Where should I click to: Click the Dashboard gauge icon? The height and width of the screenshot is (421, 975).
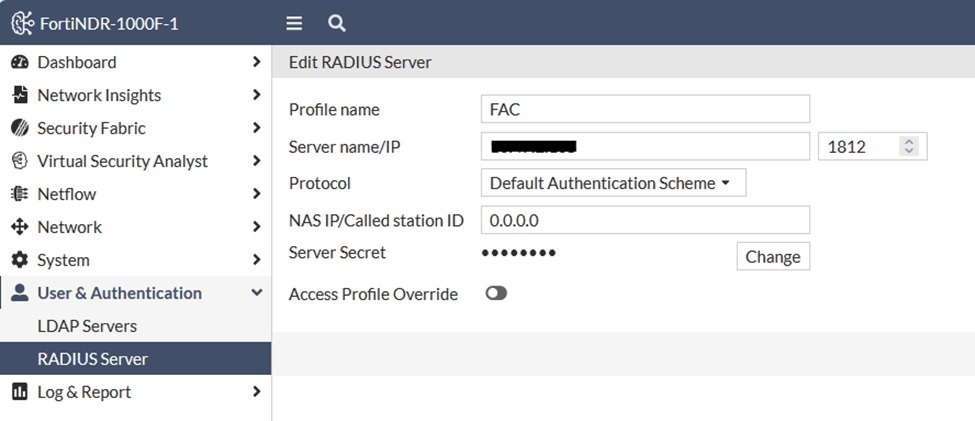coord(20,62)
